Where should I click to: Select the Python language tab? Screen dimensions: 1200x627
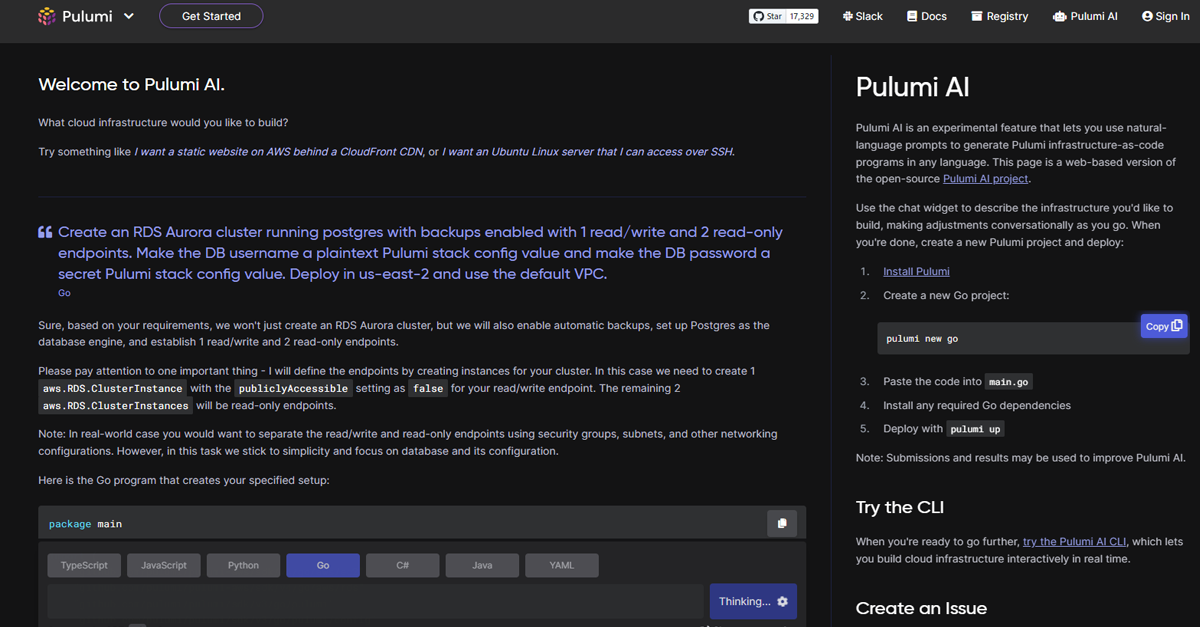(243, 565)
